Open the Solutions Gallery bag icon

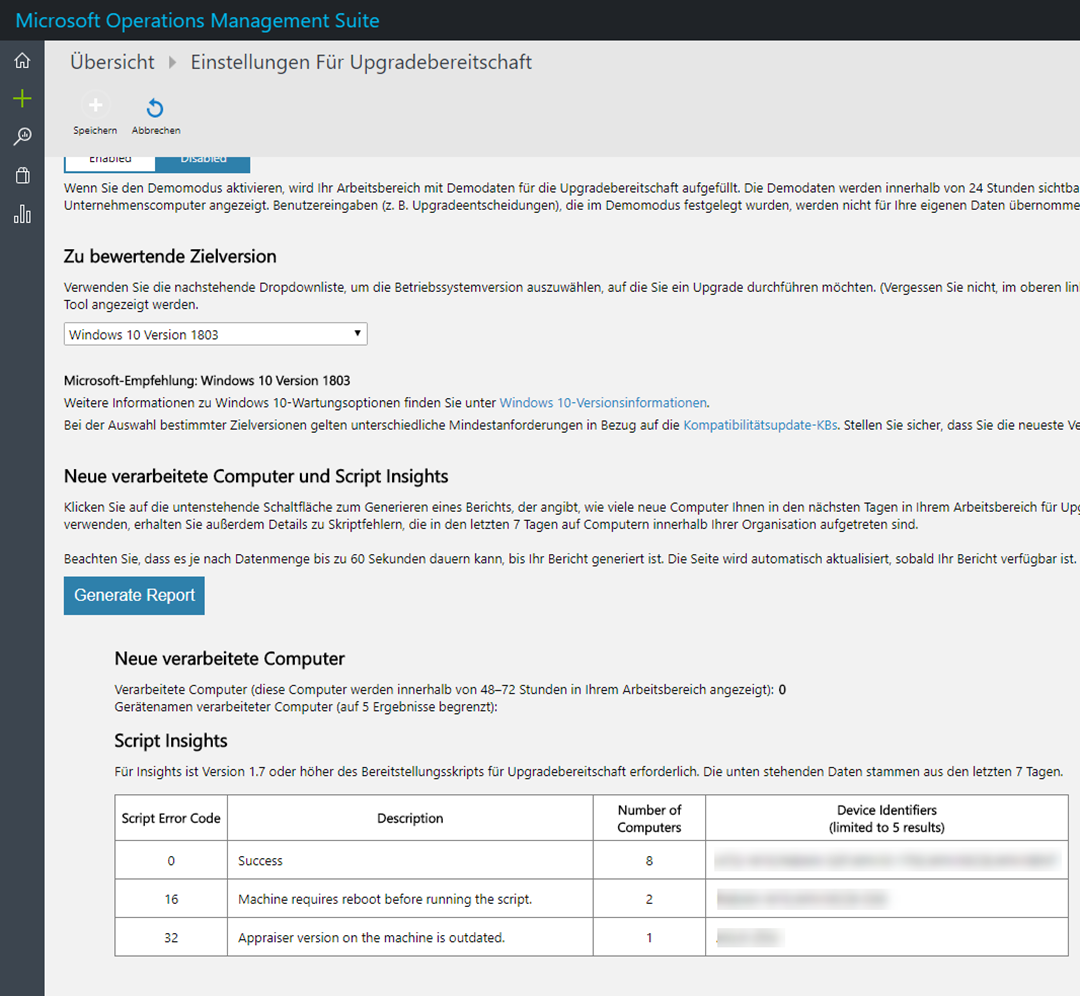click(x=22, y=176)
